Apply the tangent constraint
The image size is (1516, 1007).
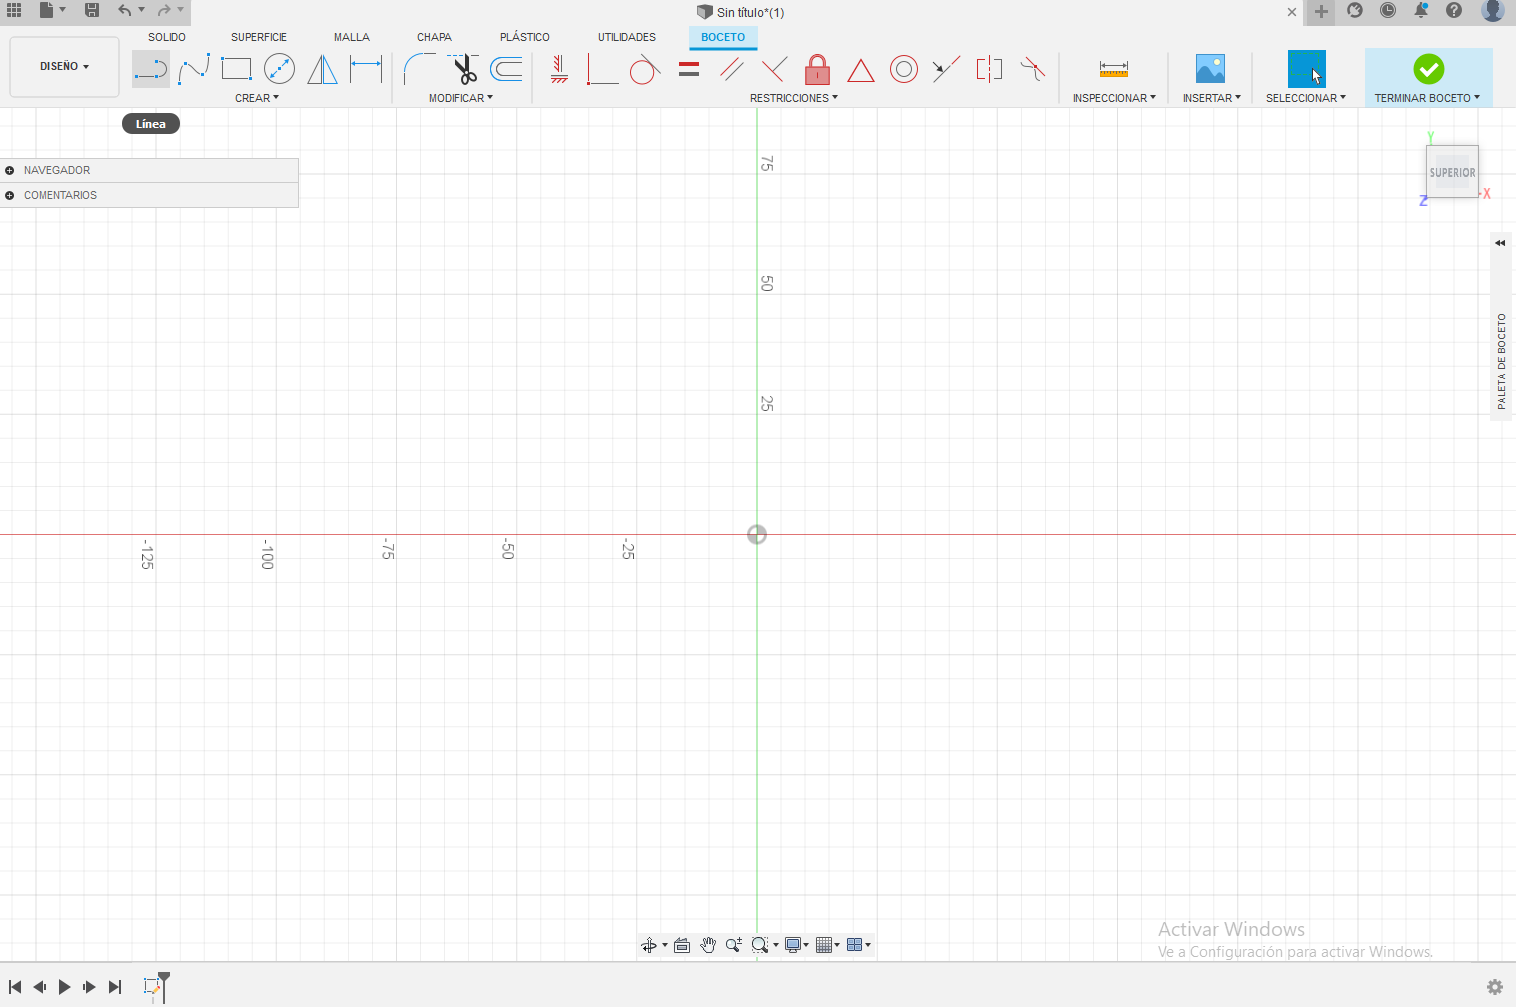(645, 69)
